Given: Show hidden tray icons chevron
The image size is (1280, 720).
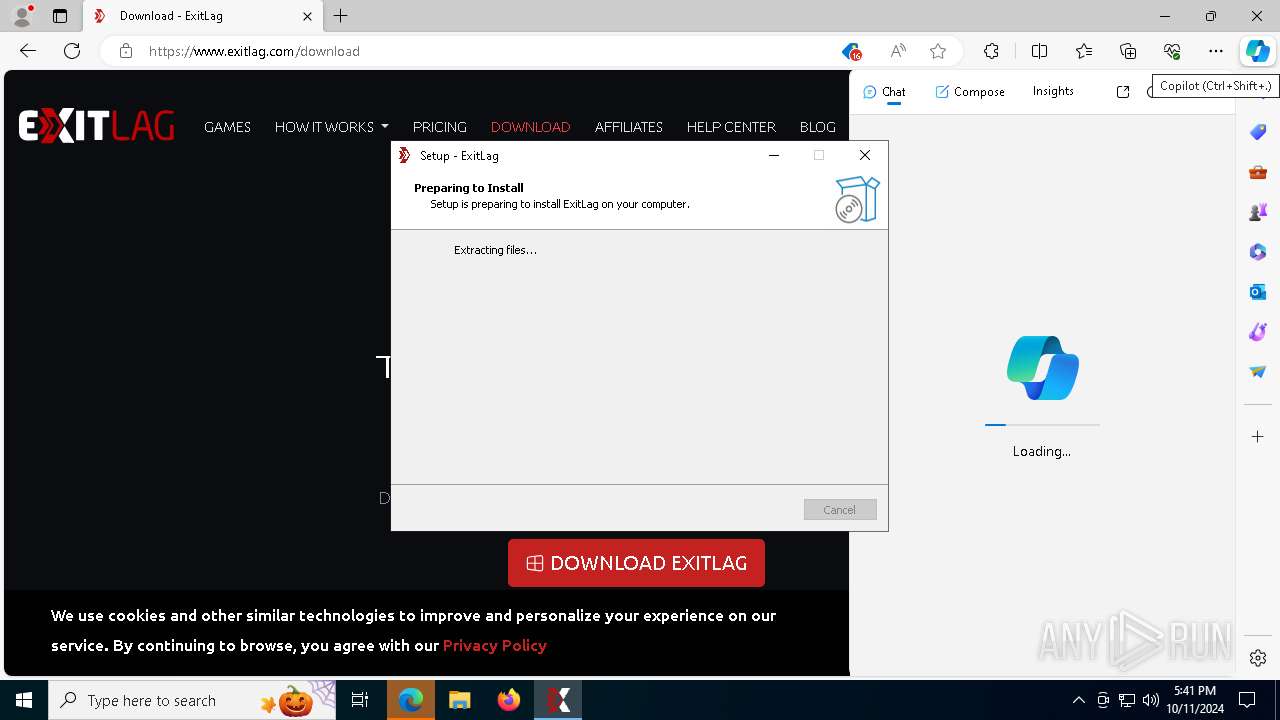Looking at the screenshot, I should [x=1079, y=700].
